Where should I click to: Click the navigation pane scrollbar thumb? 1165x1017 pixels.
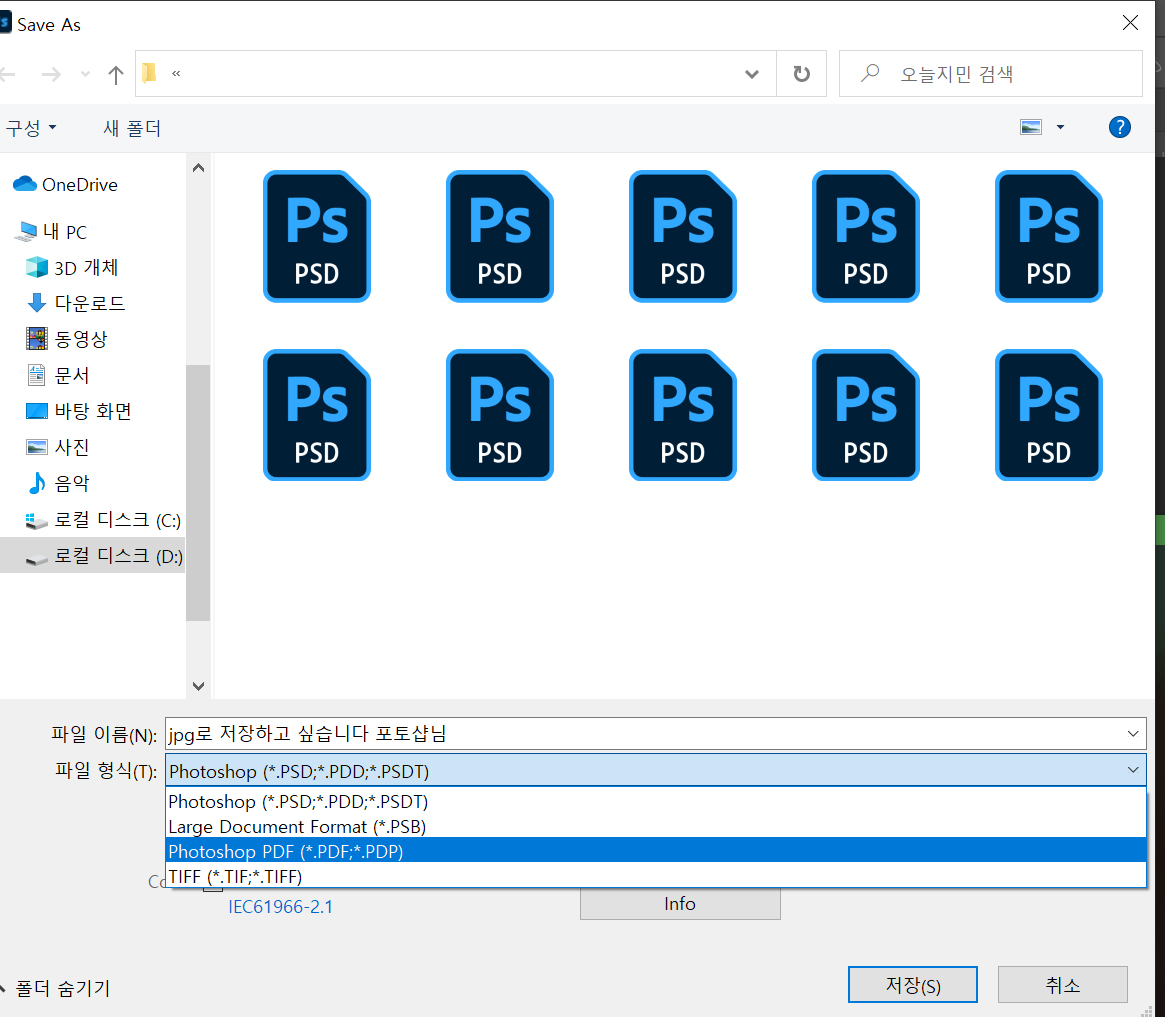tap(198, 492)
